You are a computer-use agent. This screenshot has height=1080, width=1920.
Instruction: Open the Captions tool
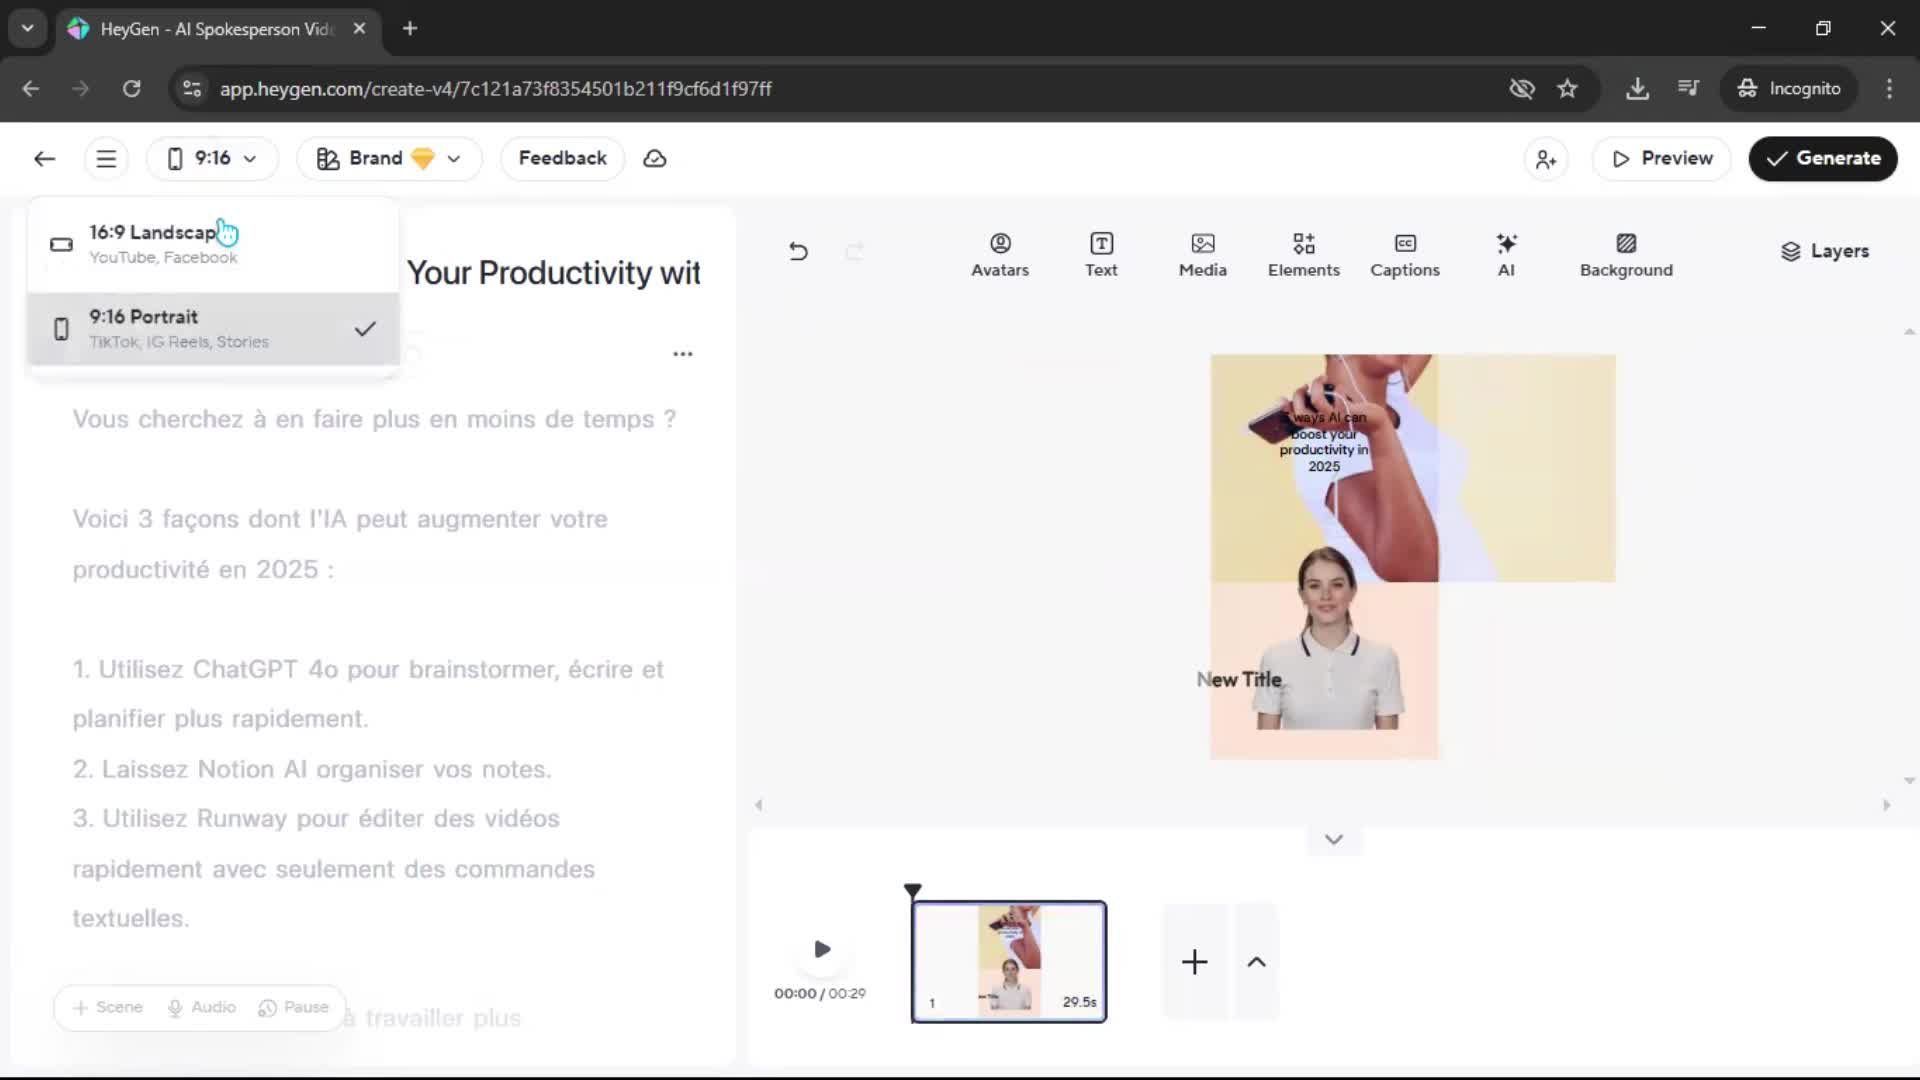(1404, 254)
